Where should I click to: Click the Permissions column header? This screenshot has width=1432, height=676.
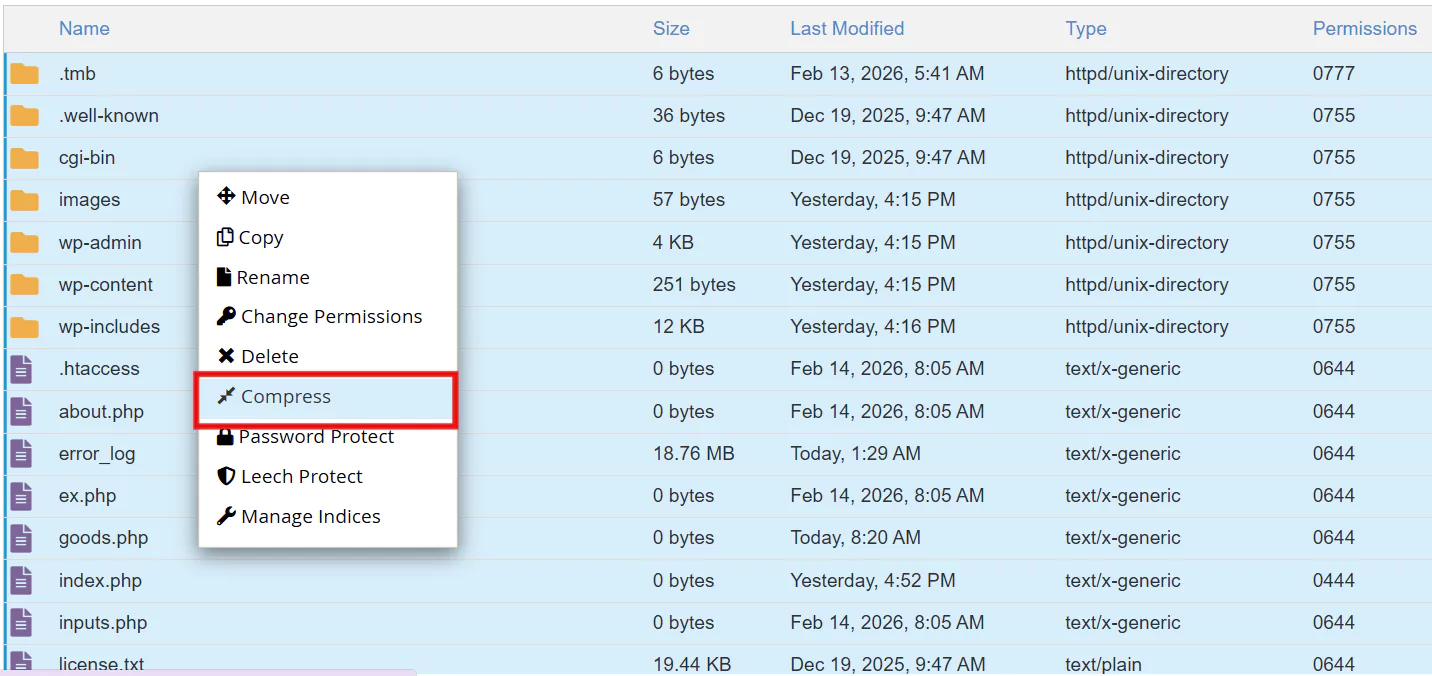[x=1364, y=29]
